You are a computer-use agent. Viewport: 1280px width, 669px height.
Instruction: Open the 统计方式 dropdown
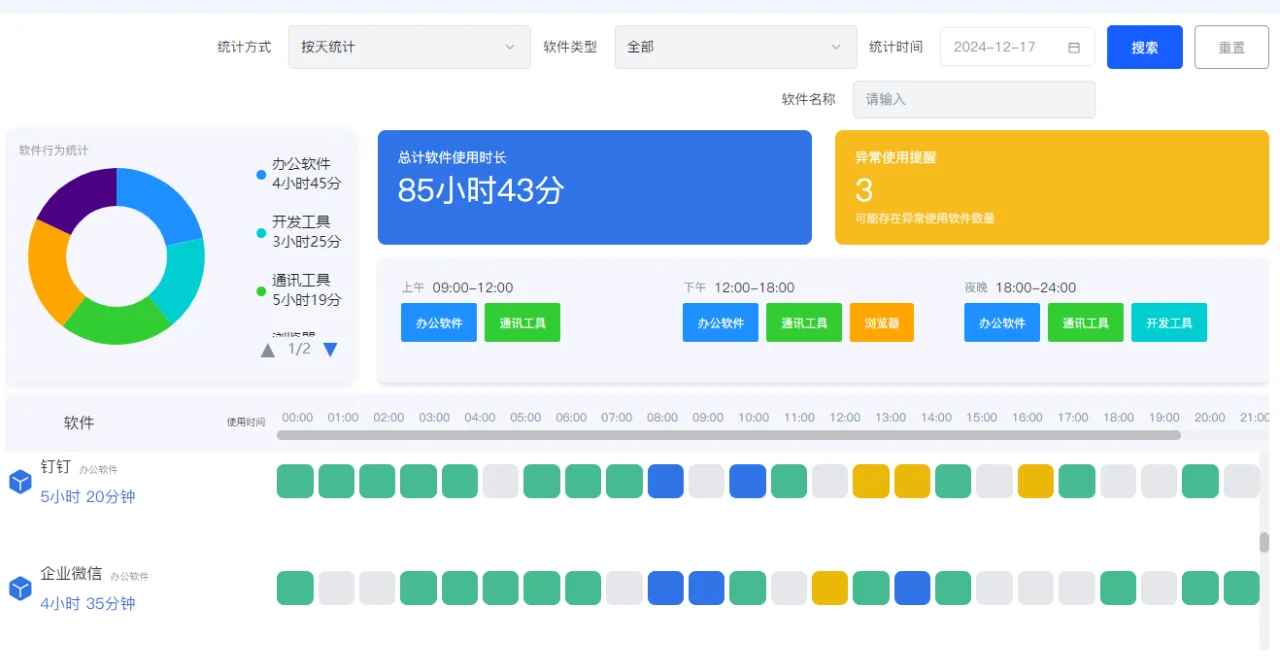click(409, 46)
